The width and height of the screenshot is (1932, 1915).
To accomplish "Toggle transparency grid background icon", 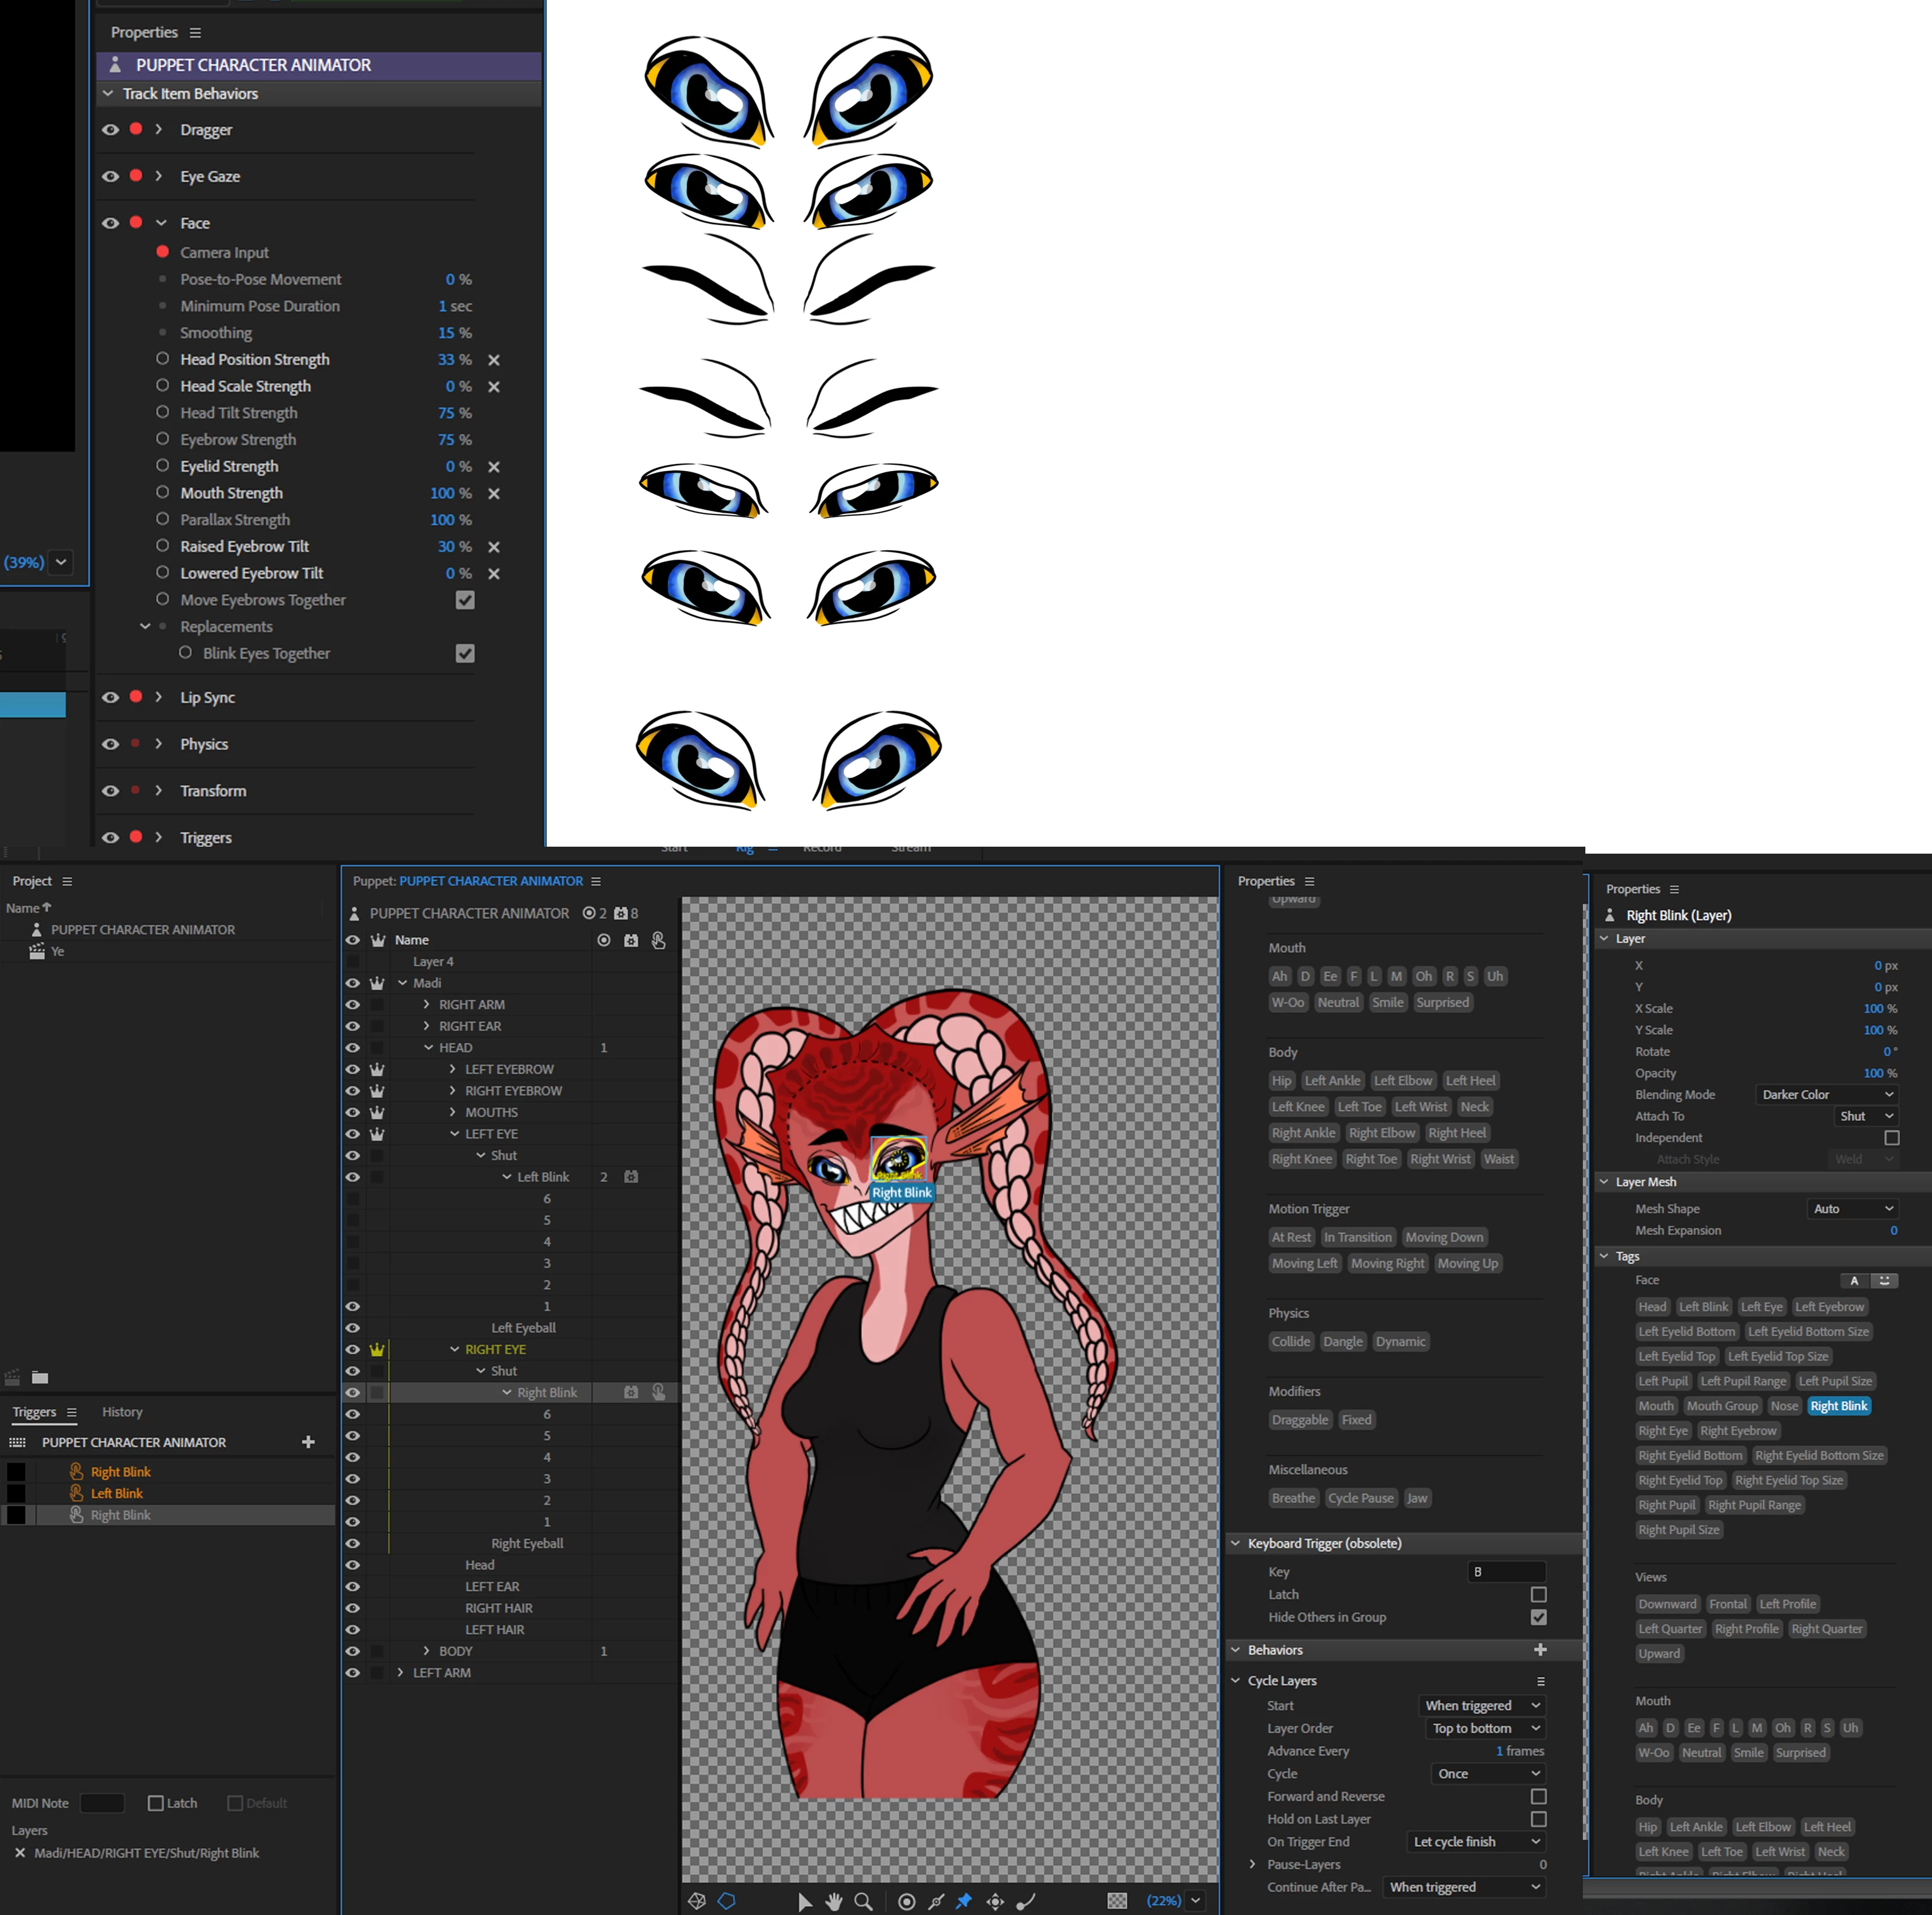I will click(x=1117, y=1901).
